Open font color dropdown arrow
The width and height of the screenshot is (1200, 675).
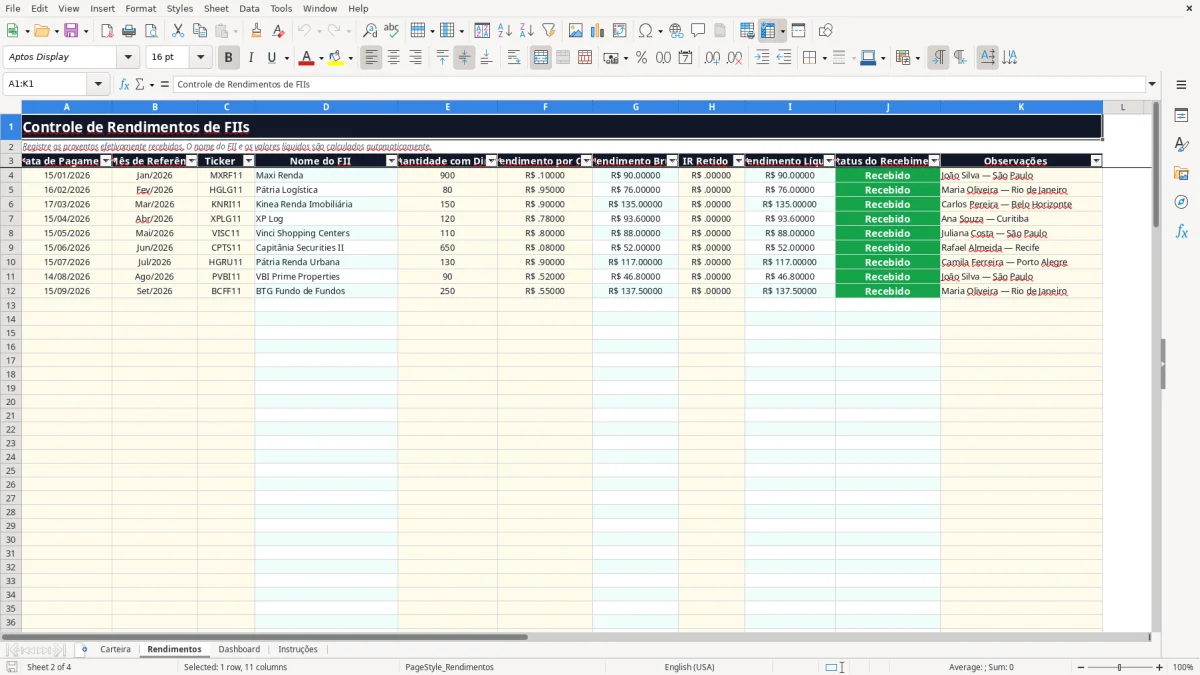pos(320,59)
